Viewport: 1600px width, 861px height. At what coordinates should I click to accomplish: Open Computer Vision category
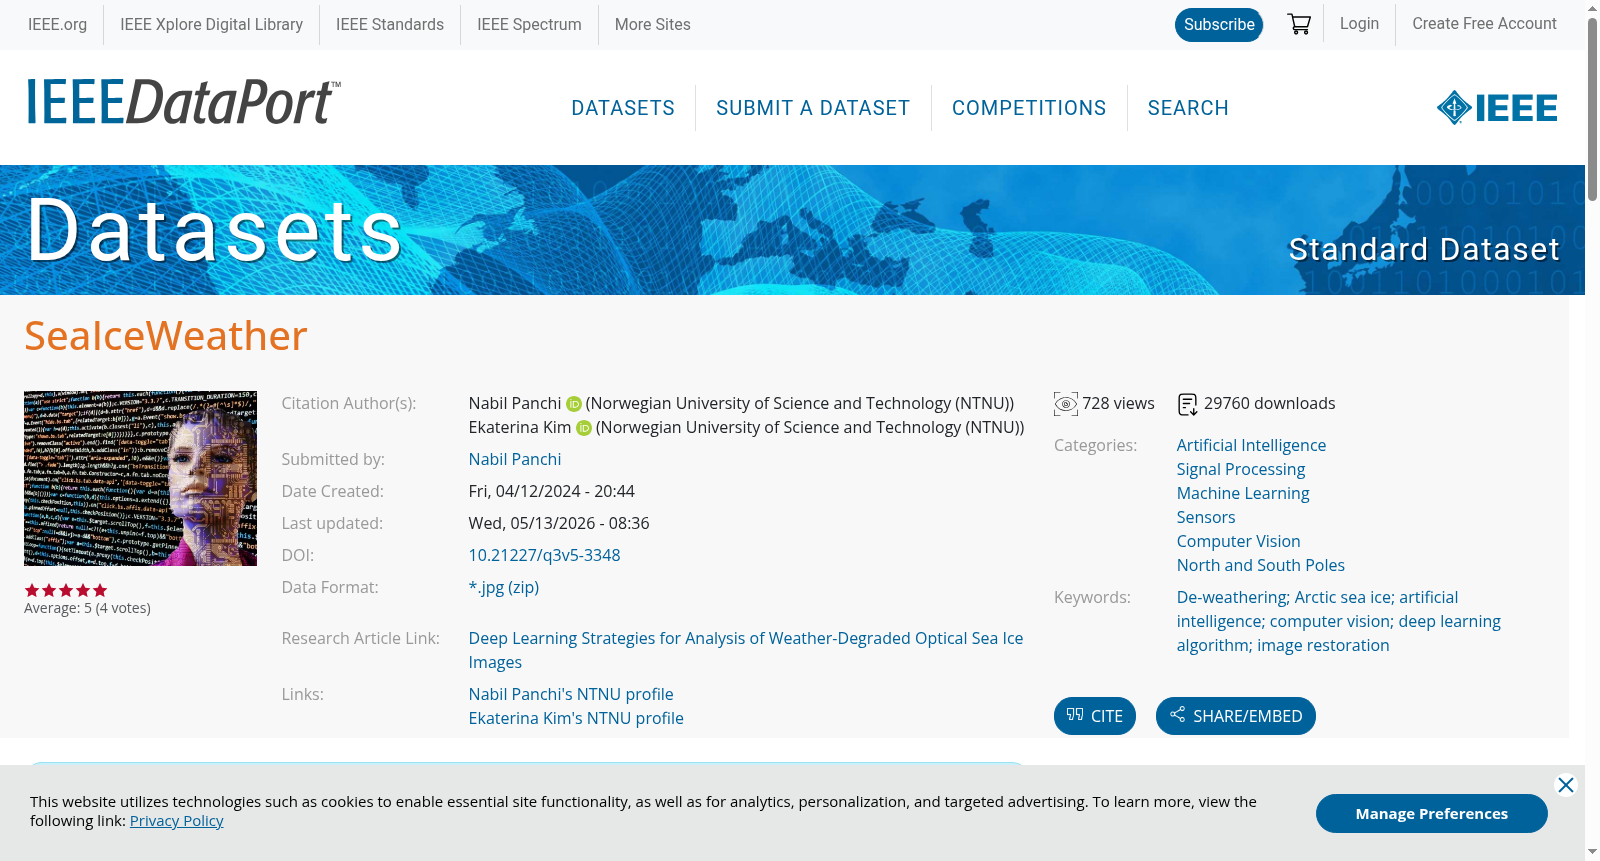pos(1238,541)
